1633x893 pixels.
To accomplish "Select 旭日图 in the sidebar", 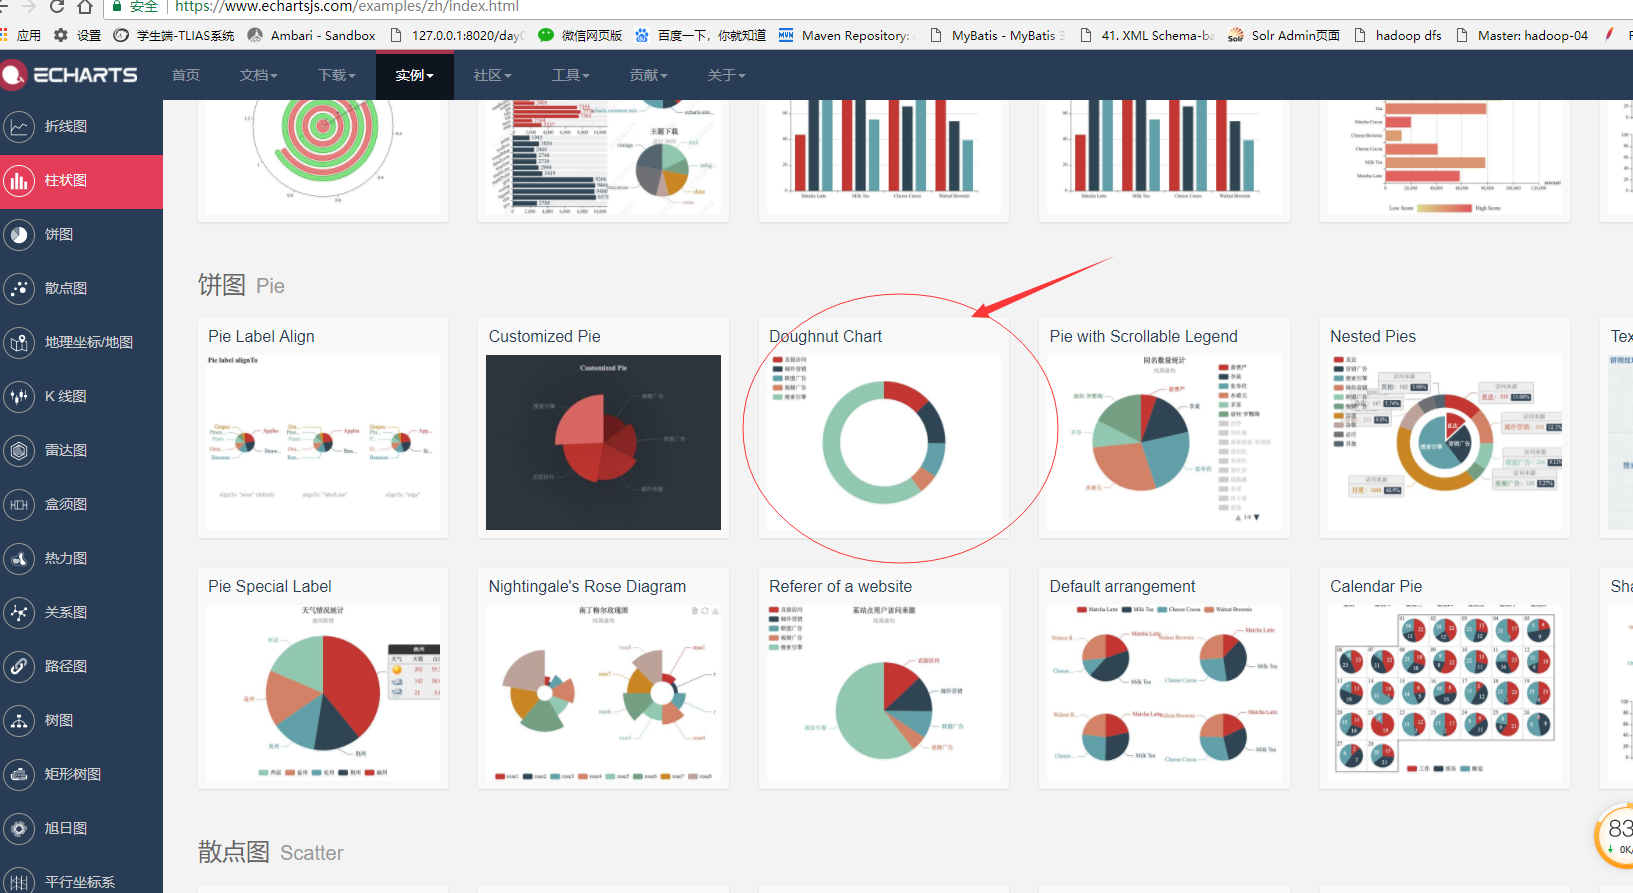I will coord(66,829).
